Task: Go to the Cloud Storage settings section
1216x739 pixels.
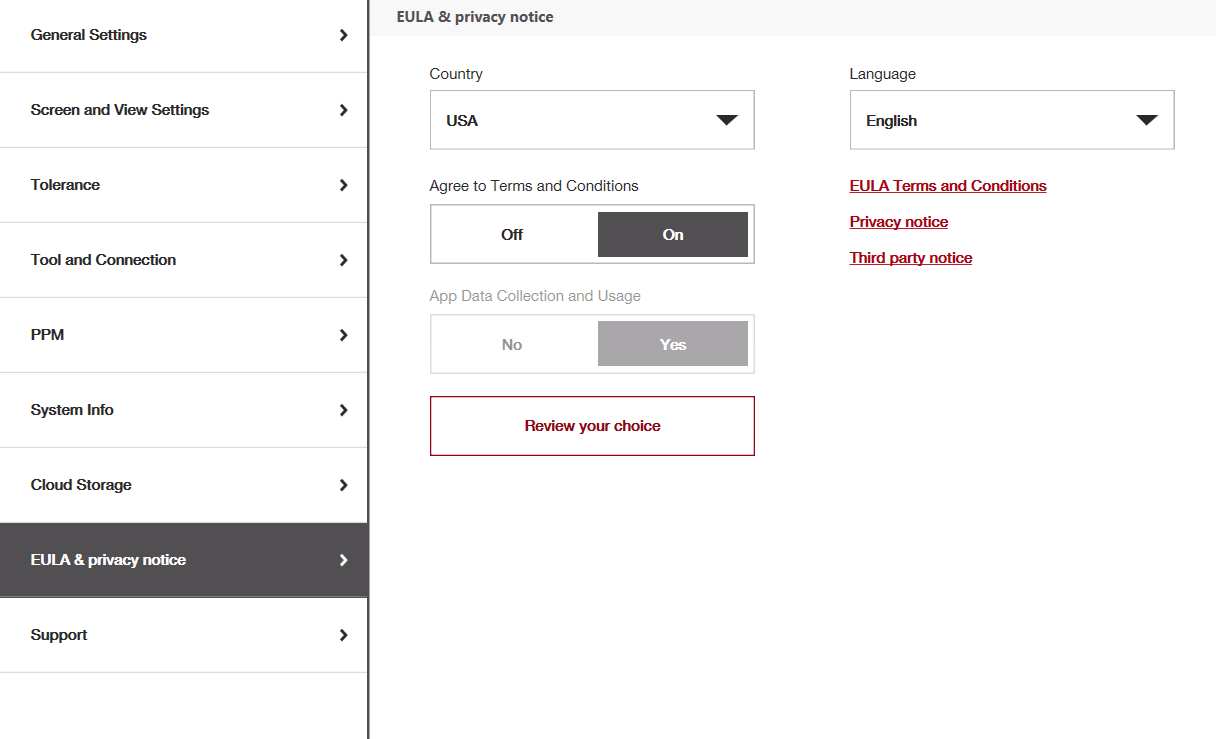Action: pyautogui.click(x=81, y=485)
